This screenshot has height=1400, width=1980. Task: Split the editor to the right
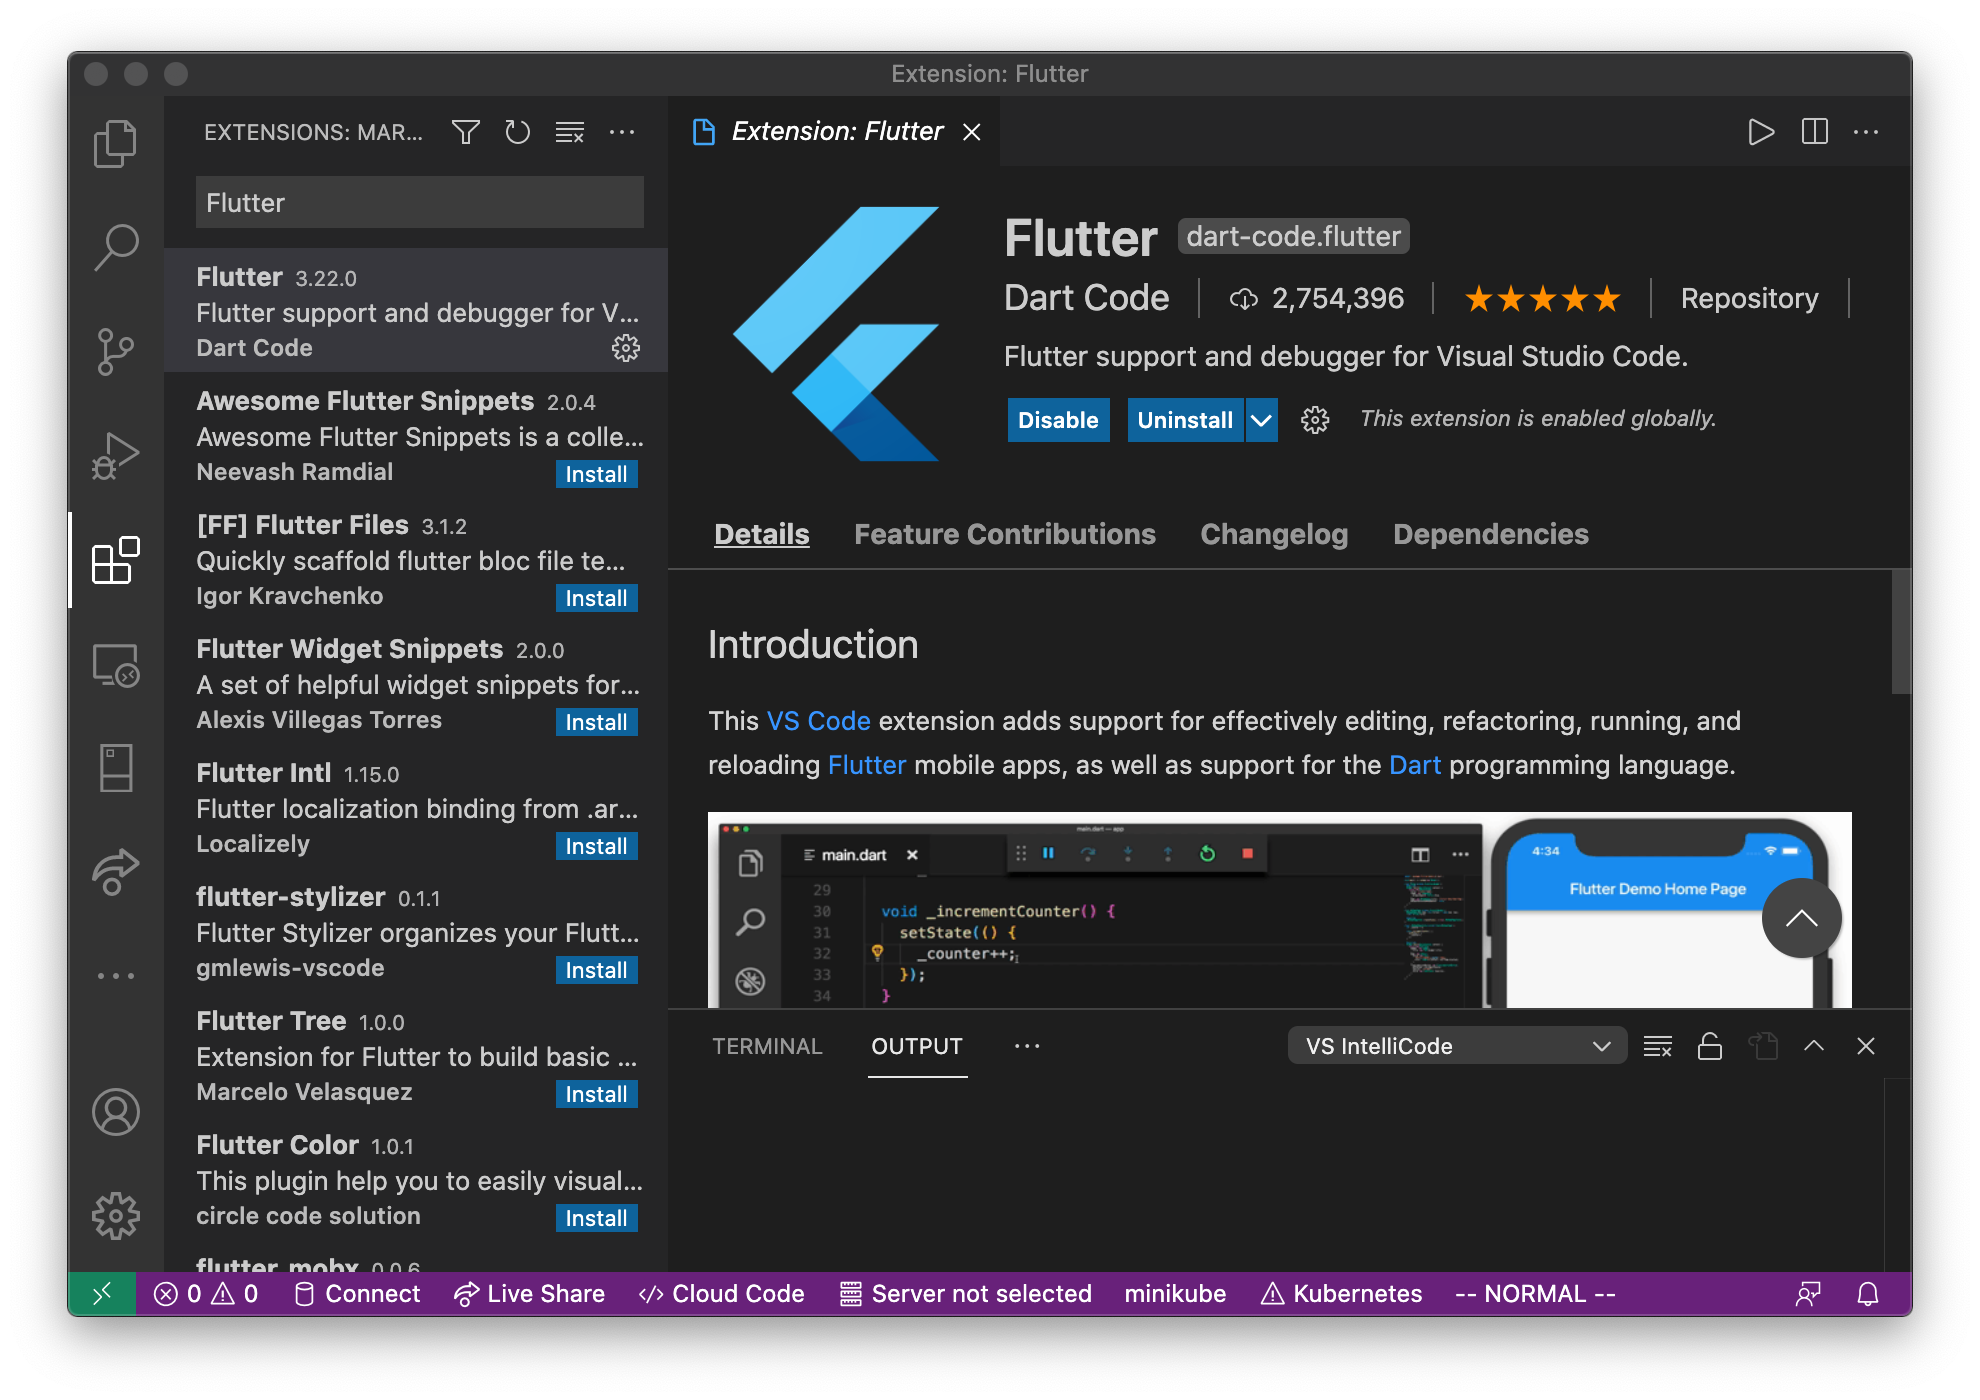pyautogui.click(x=1814, y=132)
